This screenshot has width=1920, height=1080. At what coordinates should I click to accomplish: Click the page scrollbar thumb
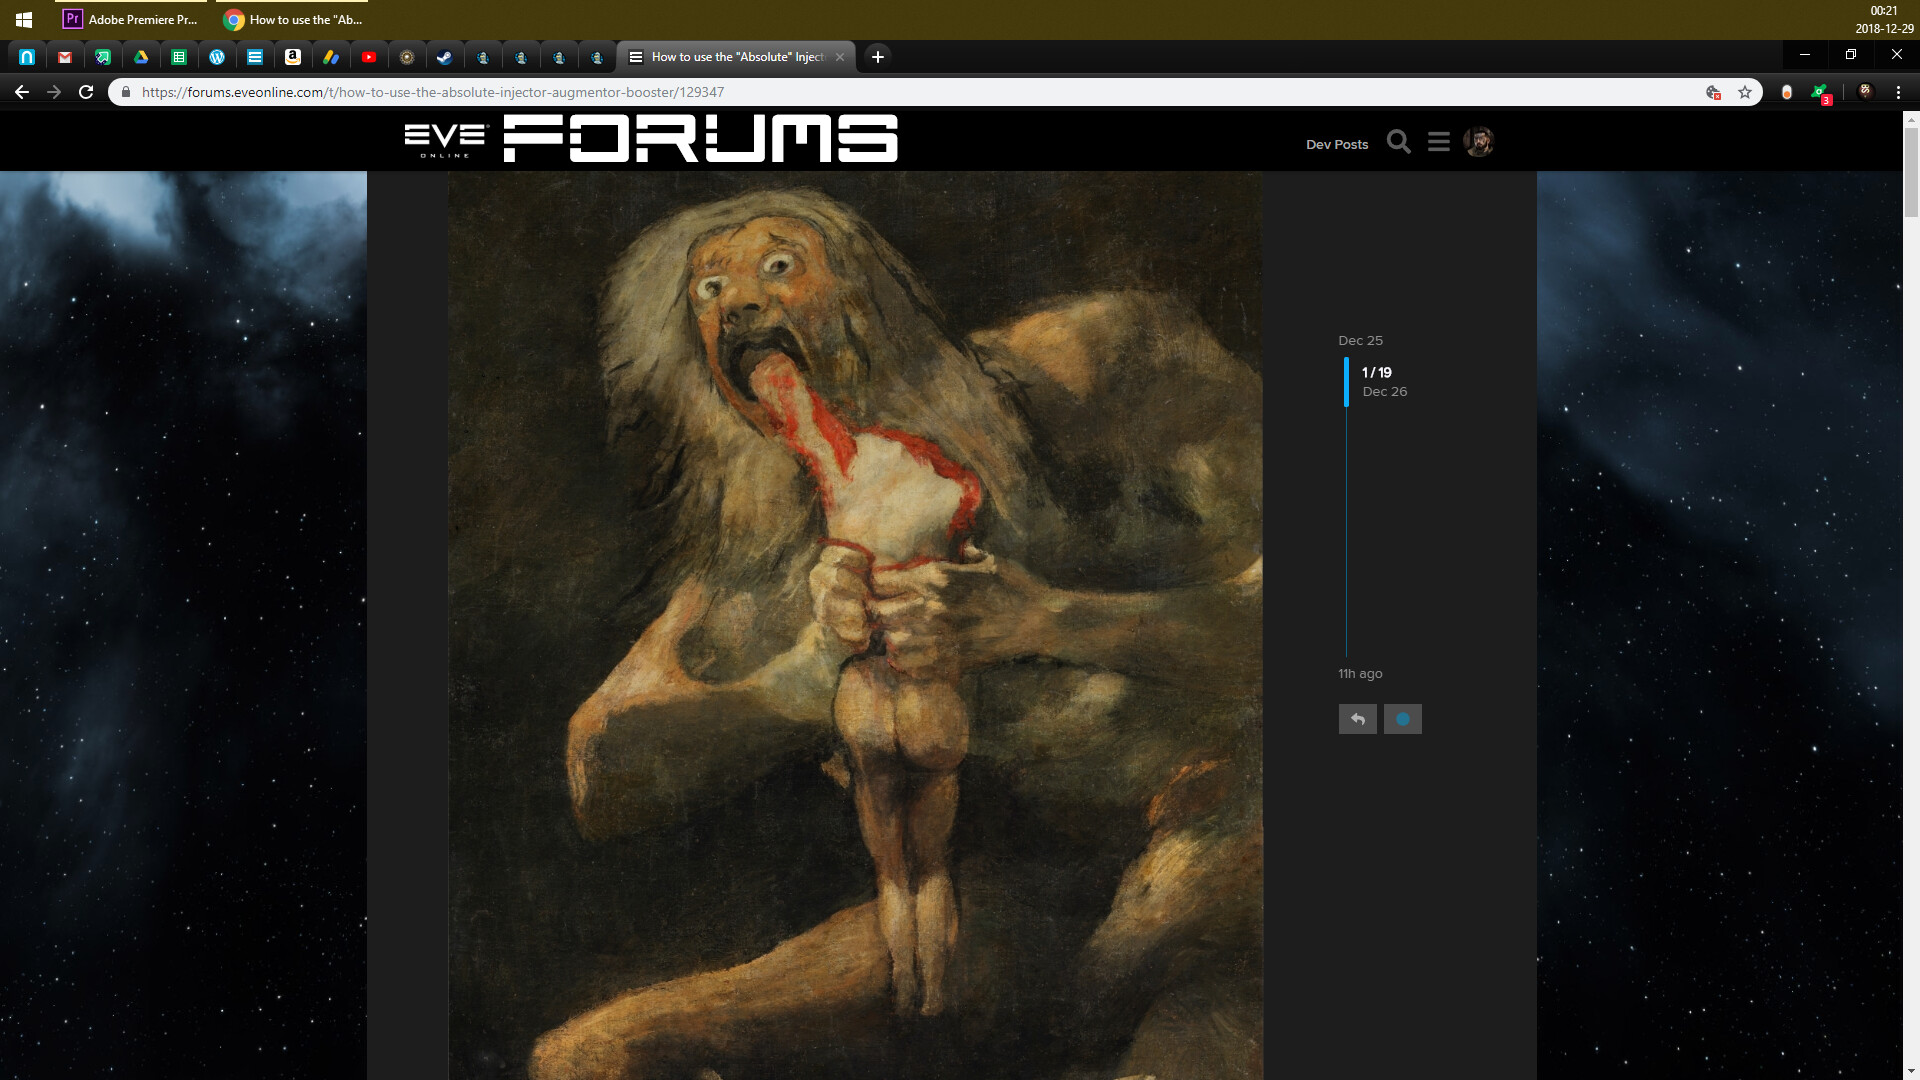tap(1911, 172)
